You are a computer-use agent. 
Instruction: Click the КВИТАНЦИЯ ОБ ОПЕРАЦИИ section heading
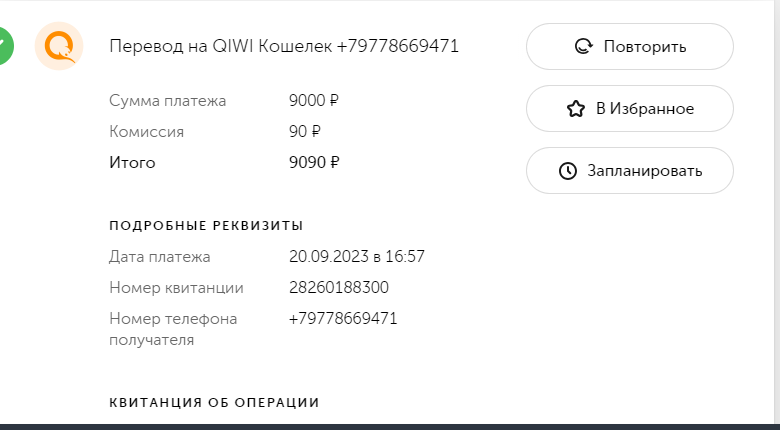[x=214, y=403]
